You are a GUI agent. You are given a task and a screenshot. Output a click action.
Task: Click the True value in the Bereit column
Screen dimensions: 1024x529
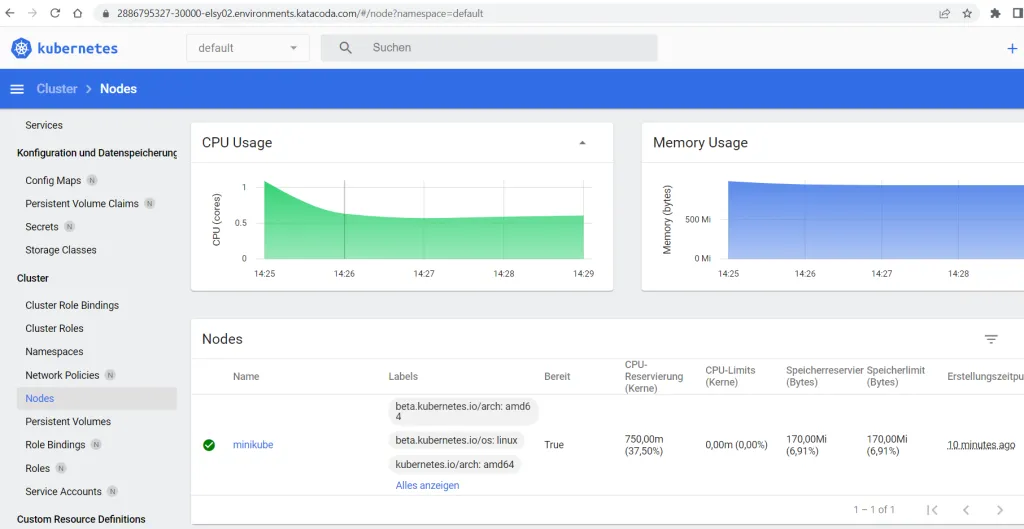click(554, 445)
